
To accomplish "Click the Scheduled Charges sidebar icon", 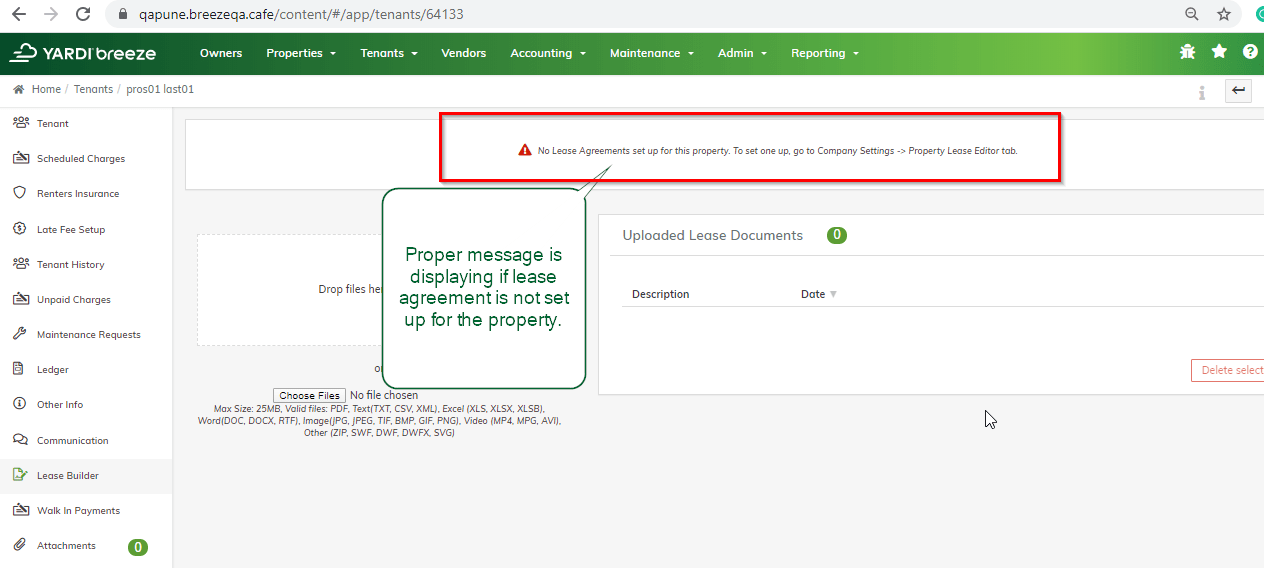I will 19,157.
